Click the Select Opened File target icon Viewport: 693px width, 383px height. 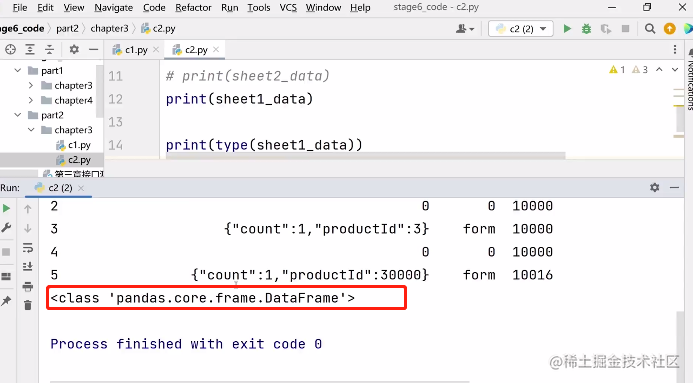11,49
